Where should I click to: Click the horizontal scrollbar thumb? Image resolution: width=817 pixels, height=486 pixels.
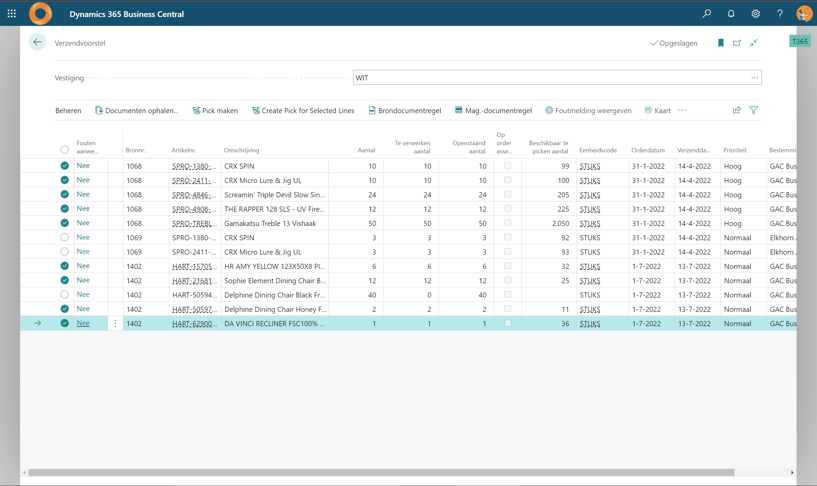[381, 472]
